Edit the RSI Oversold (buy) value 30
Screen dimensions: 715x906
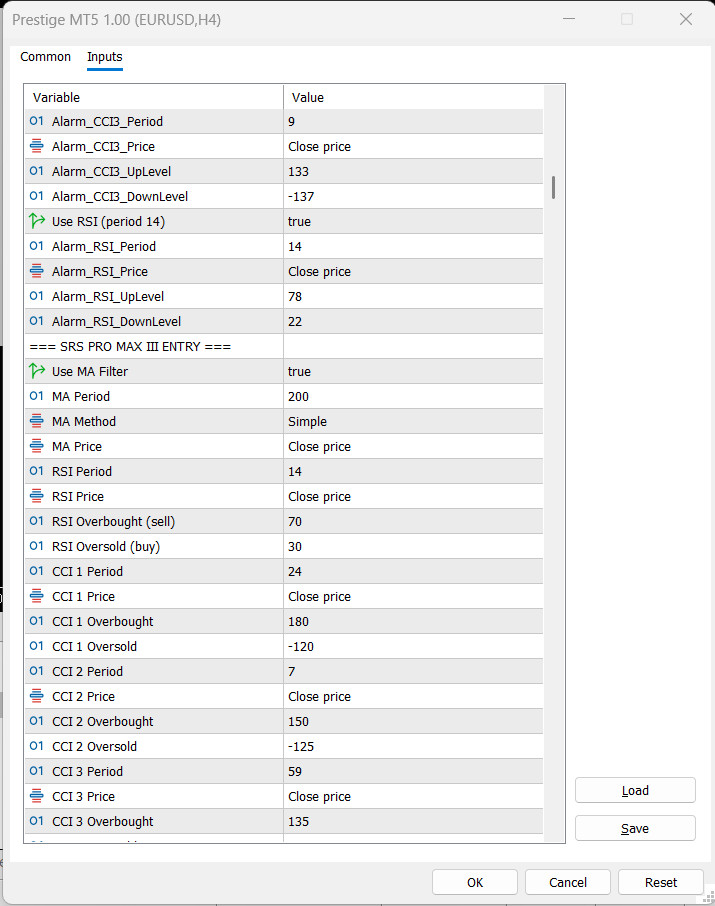pos(413,547)
